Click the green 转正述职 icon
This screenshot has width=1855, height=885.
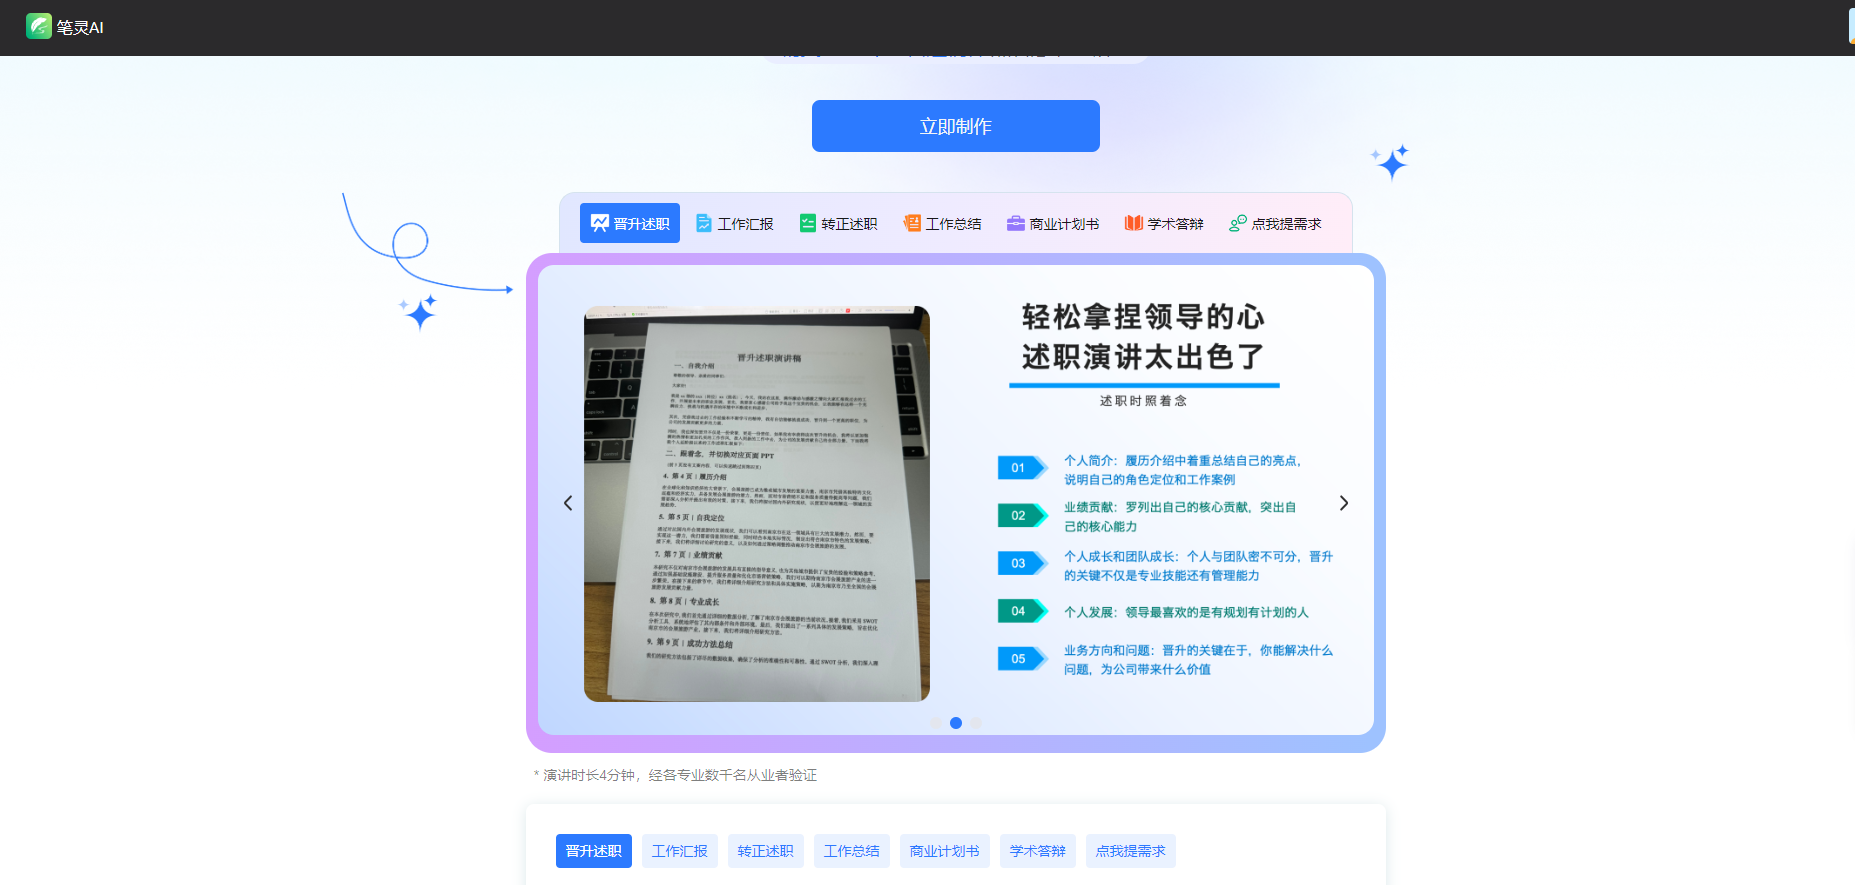click(807, 223)
